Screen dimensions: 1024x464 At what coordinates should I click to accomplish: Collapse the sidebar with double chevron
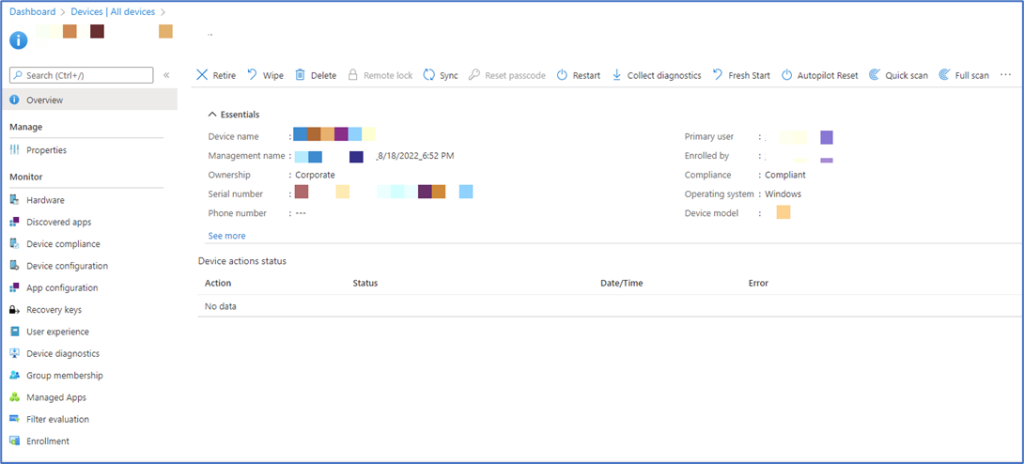[167, 75]
